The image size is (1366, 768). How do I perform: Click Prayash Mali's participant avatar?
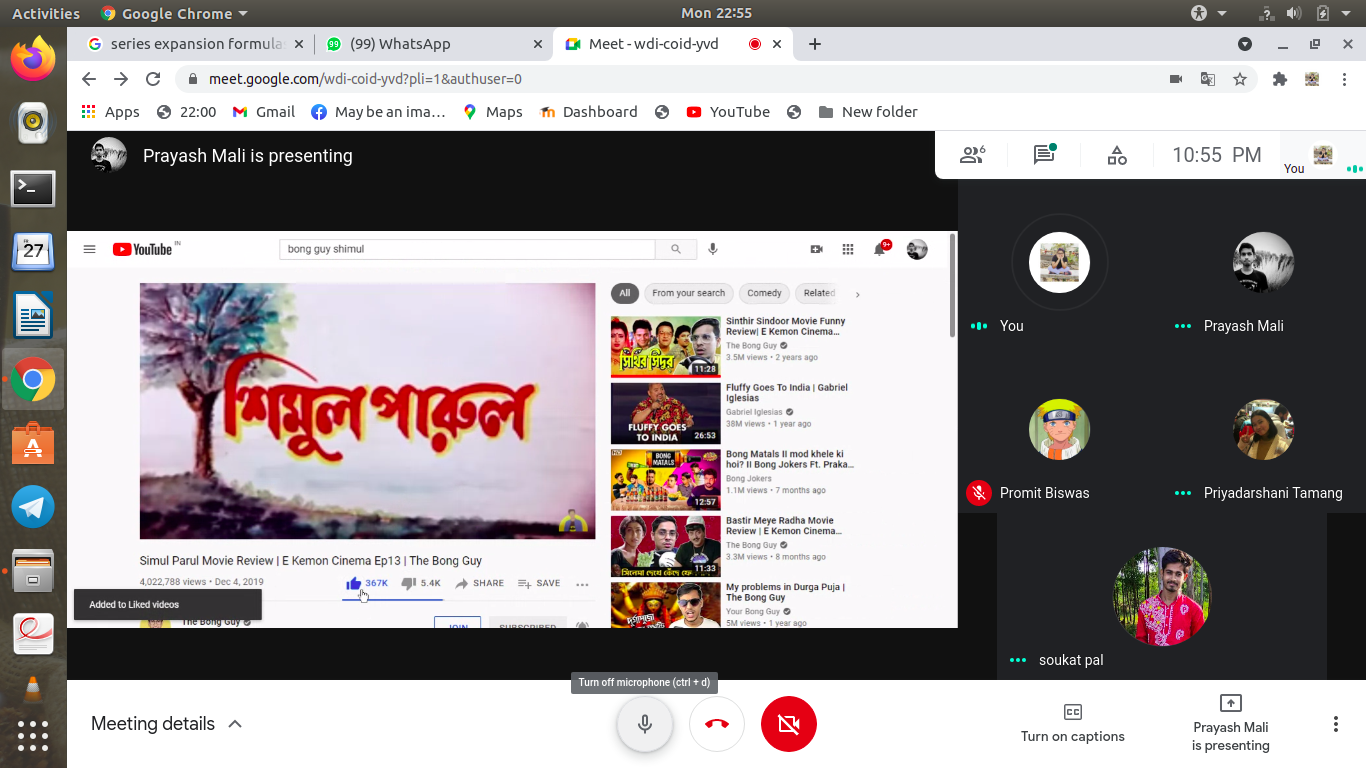click(x=1264, y=263)
